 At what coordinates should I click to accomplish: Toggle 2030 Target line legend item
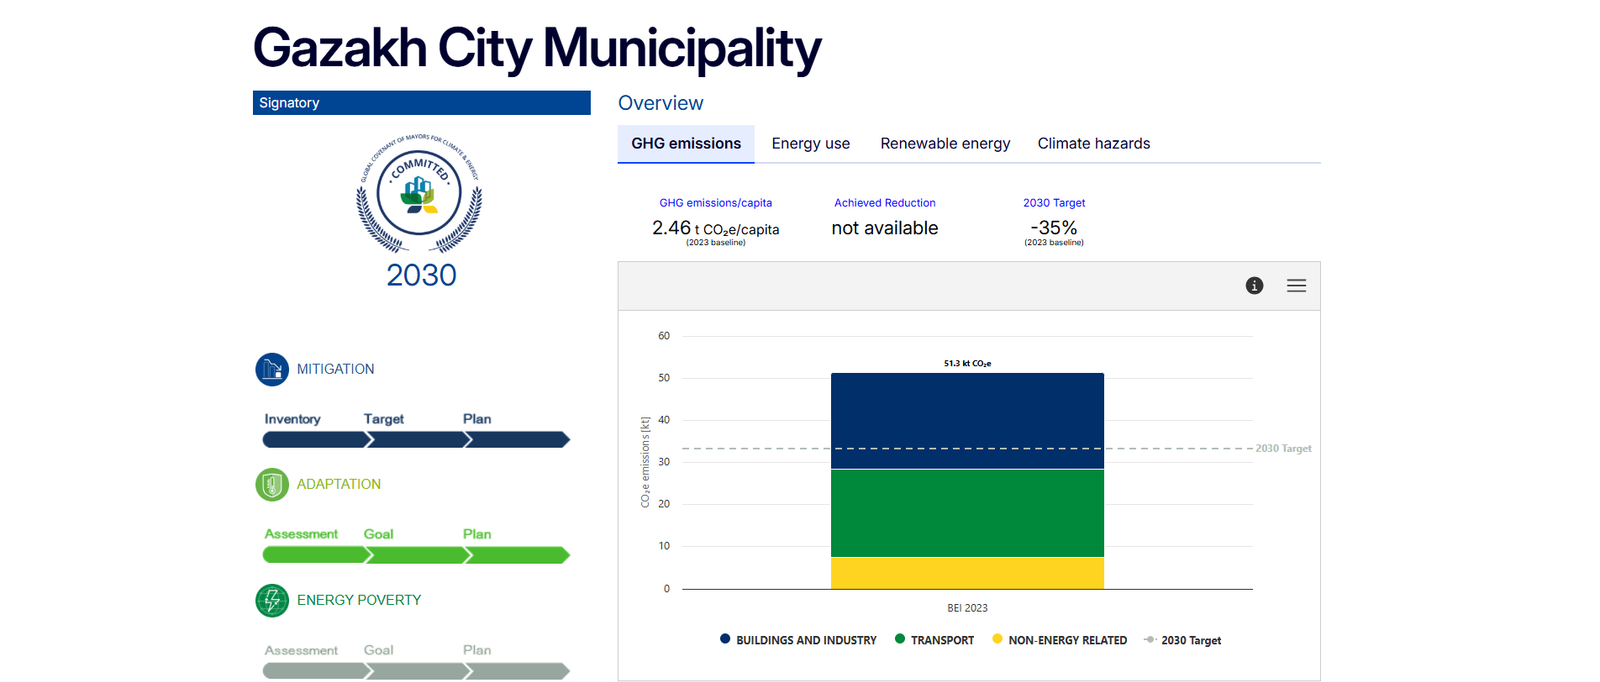point(1182,640)
